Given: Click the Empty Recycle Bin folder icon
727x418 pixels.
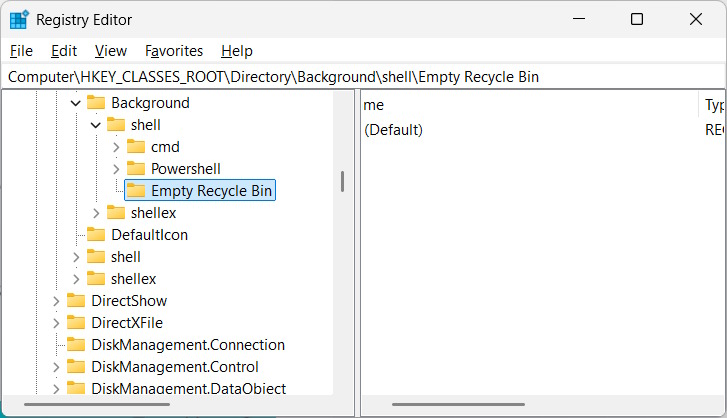Looking at the screenshot, I should coord(136,190).
